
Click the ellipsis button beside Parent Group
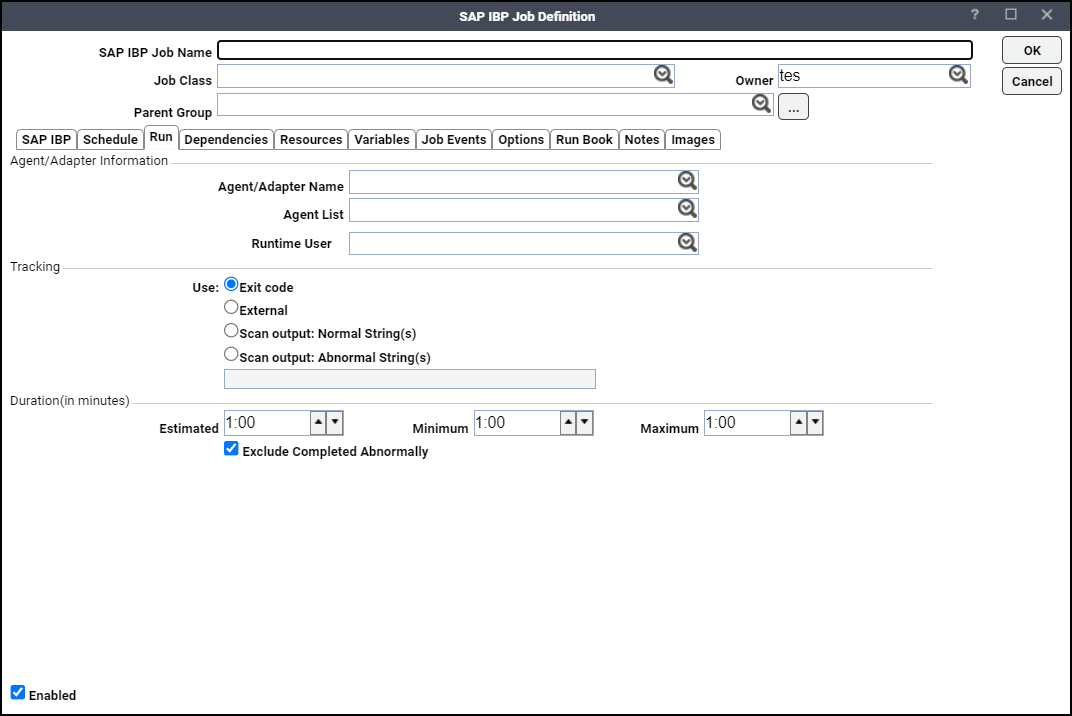[793, 107]
